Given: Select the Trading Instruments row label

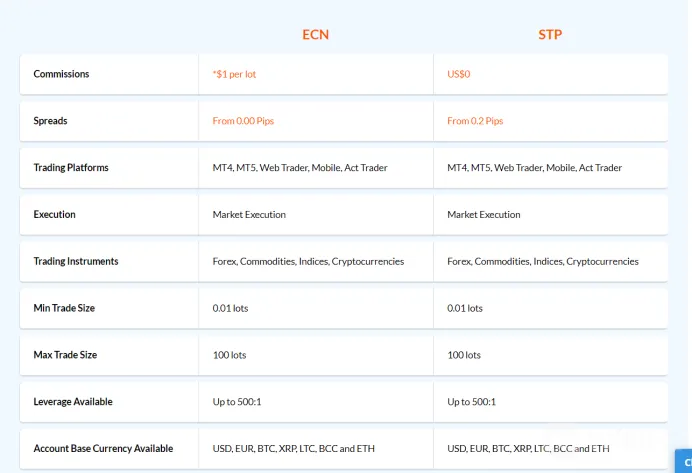Looking at the screenshot, I should pyautogui.click(x=76, y=261).
